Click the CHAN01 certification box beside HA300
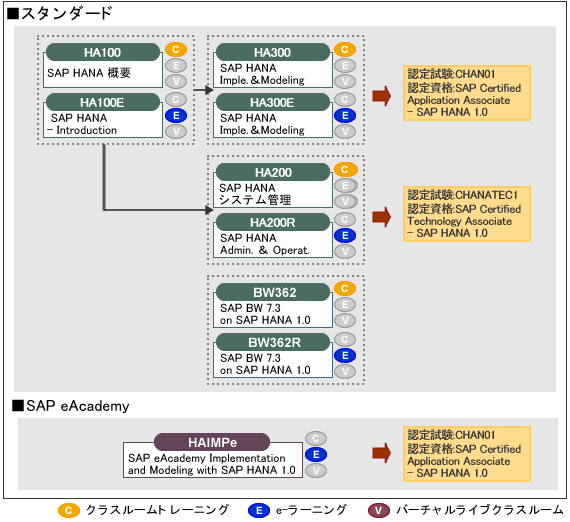Image resolution: width=570 pixels, height=522 pixels. (x=467, y=93)
